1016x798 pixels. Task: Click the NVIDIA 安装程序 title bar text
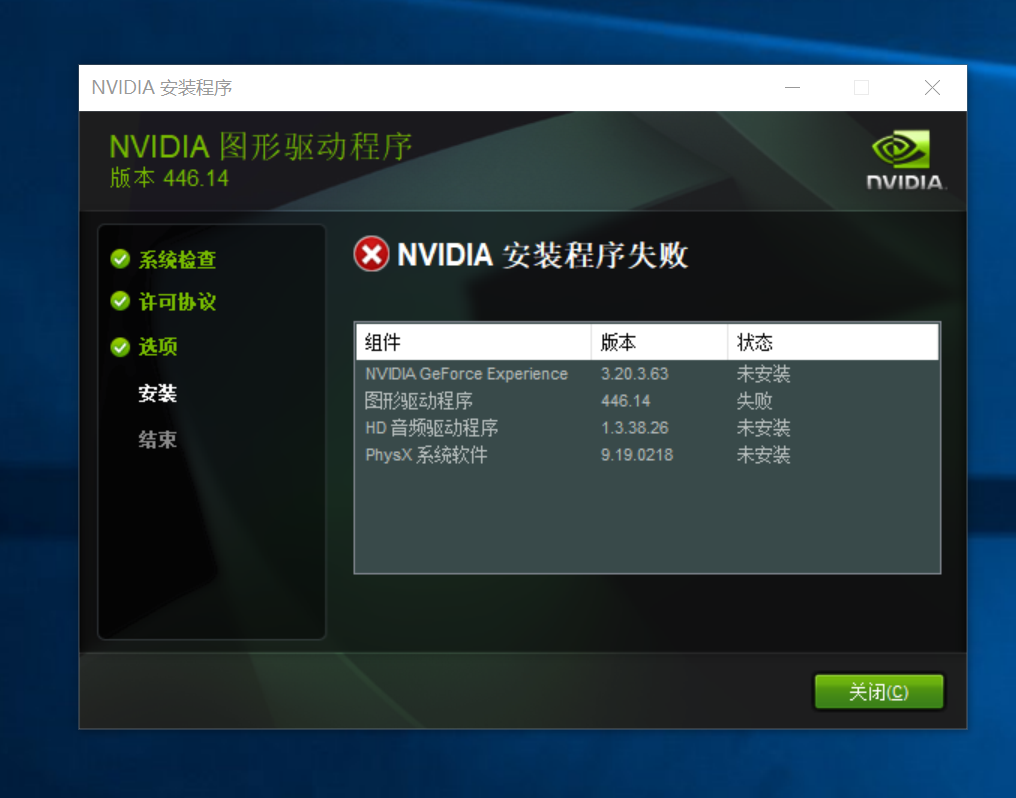(x=160, y=88)
